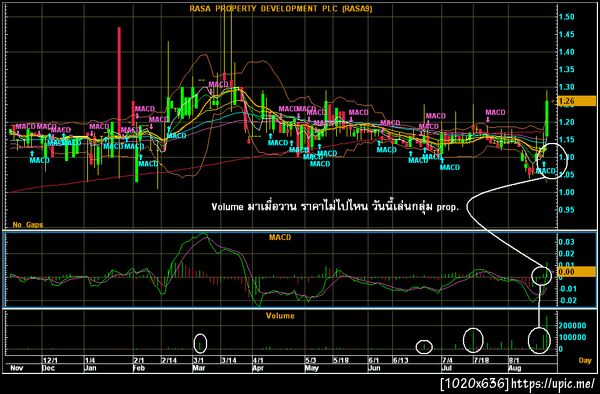Viewport: 600px width, 394px height.
Task: Click the Nov month label
Action: 16,368
